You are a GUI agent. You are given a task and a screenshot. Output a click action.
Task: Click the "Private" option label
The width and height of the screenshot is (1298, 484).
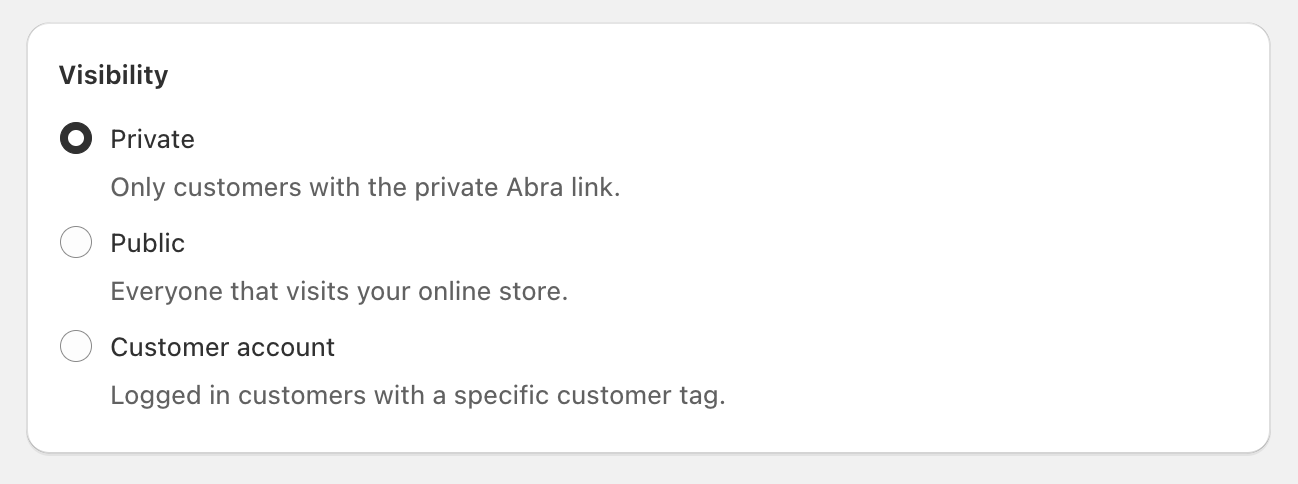click(152, 139)
